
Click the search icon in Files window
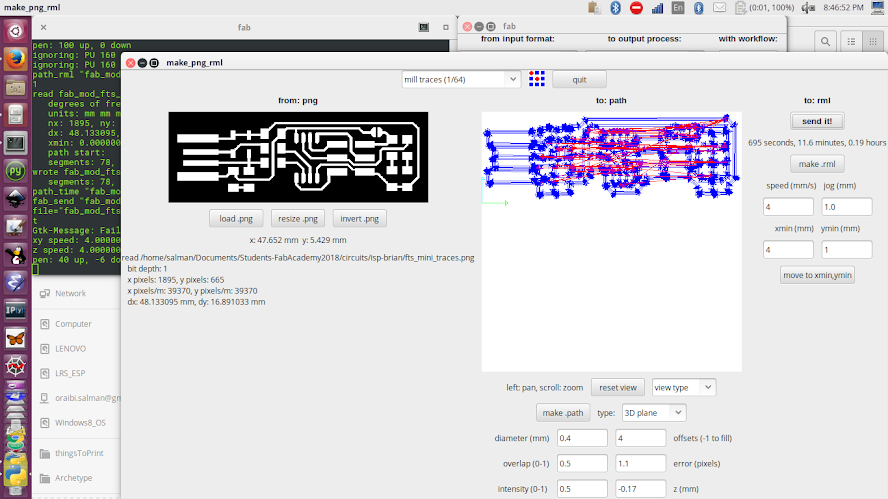tap(825, 41)
